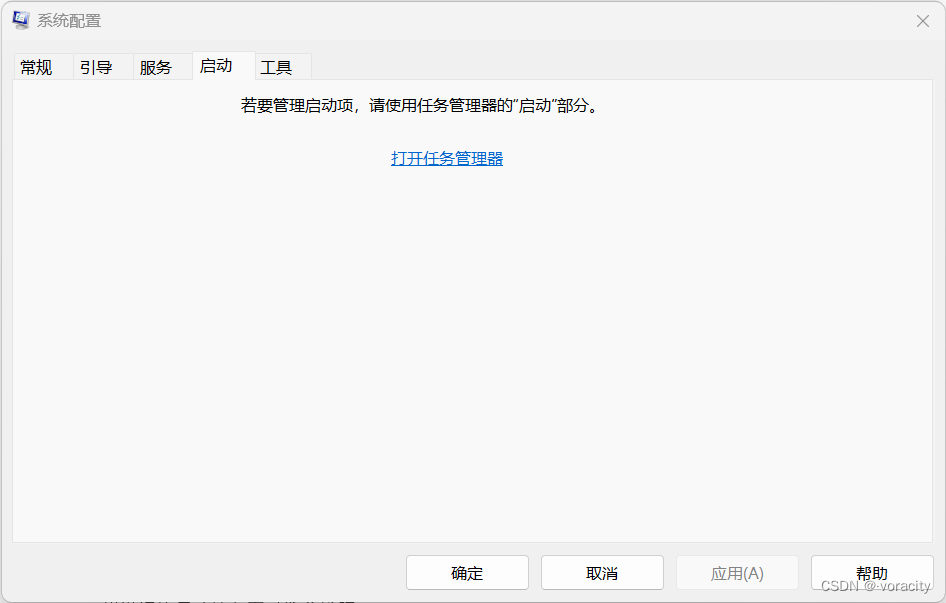Select the 服务 tab

point(157,67)
